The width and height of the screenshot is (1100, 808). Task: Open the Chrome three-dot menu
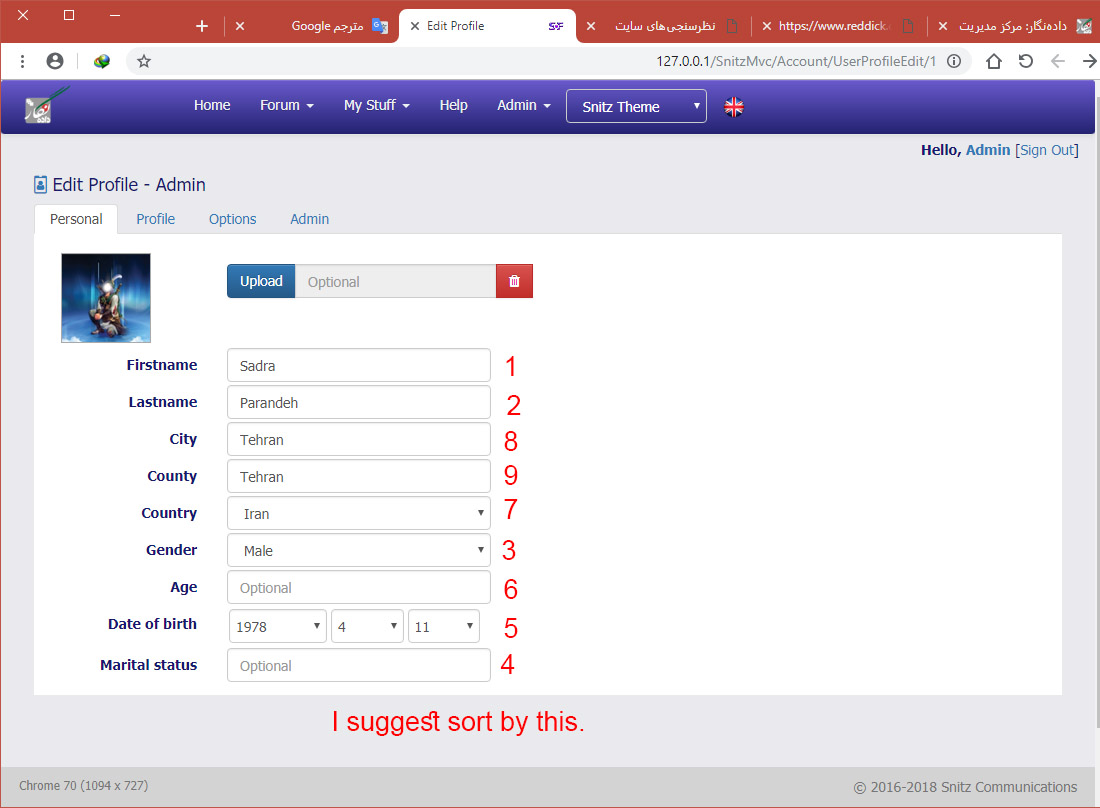pyautogui.click(x=22, y=61)
